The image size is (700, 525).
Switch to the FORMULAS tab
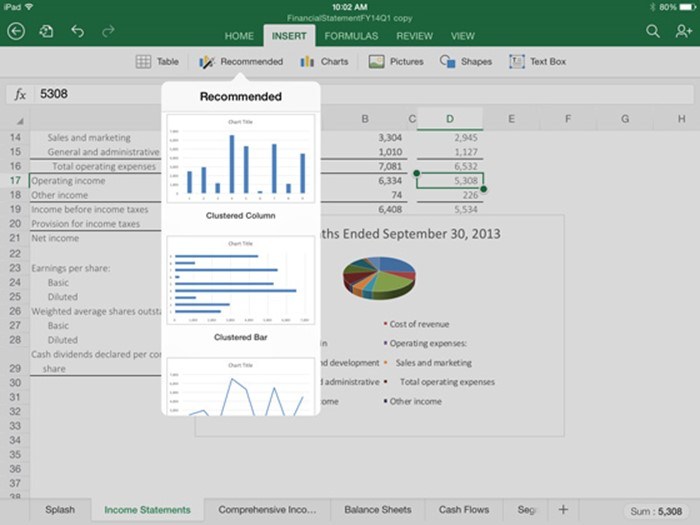pos(351,36)
